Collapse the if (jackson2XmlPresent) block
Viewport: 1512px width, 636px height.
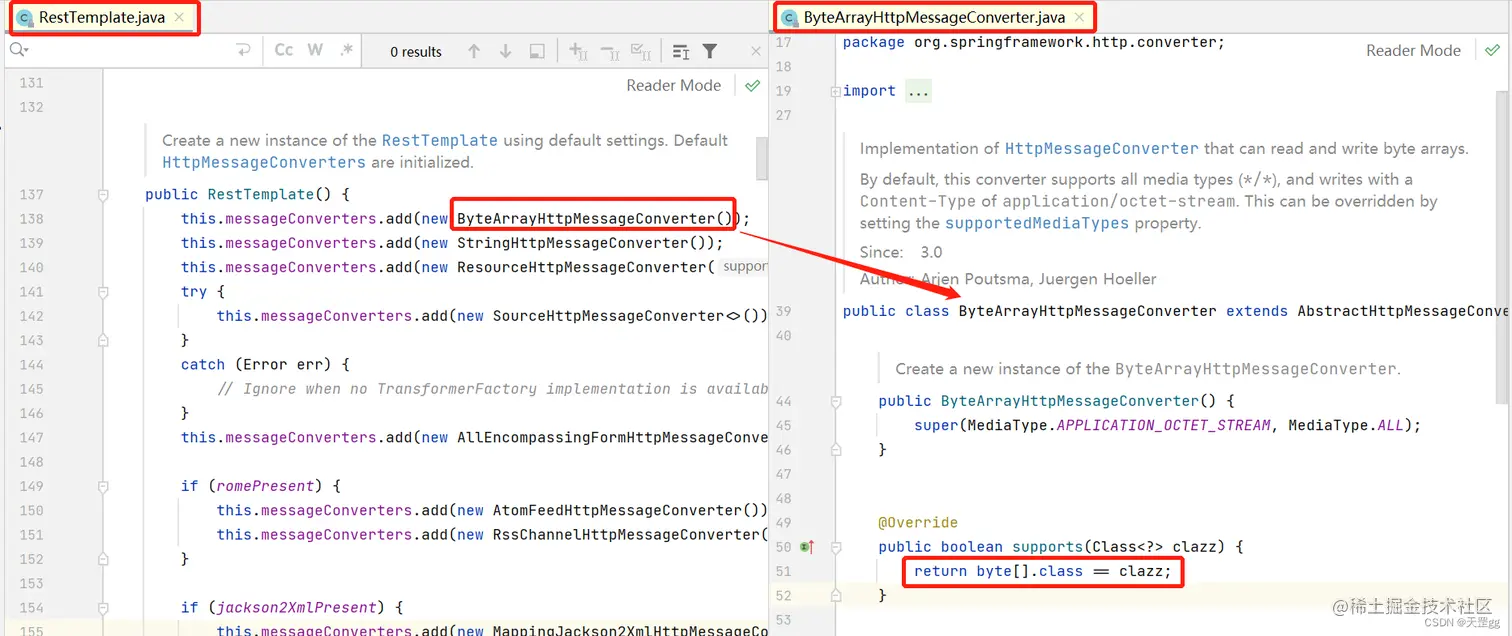tap(102, 608)
